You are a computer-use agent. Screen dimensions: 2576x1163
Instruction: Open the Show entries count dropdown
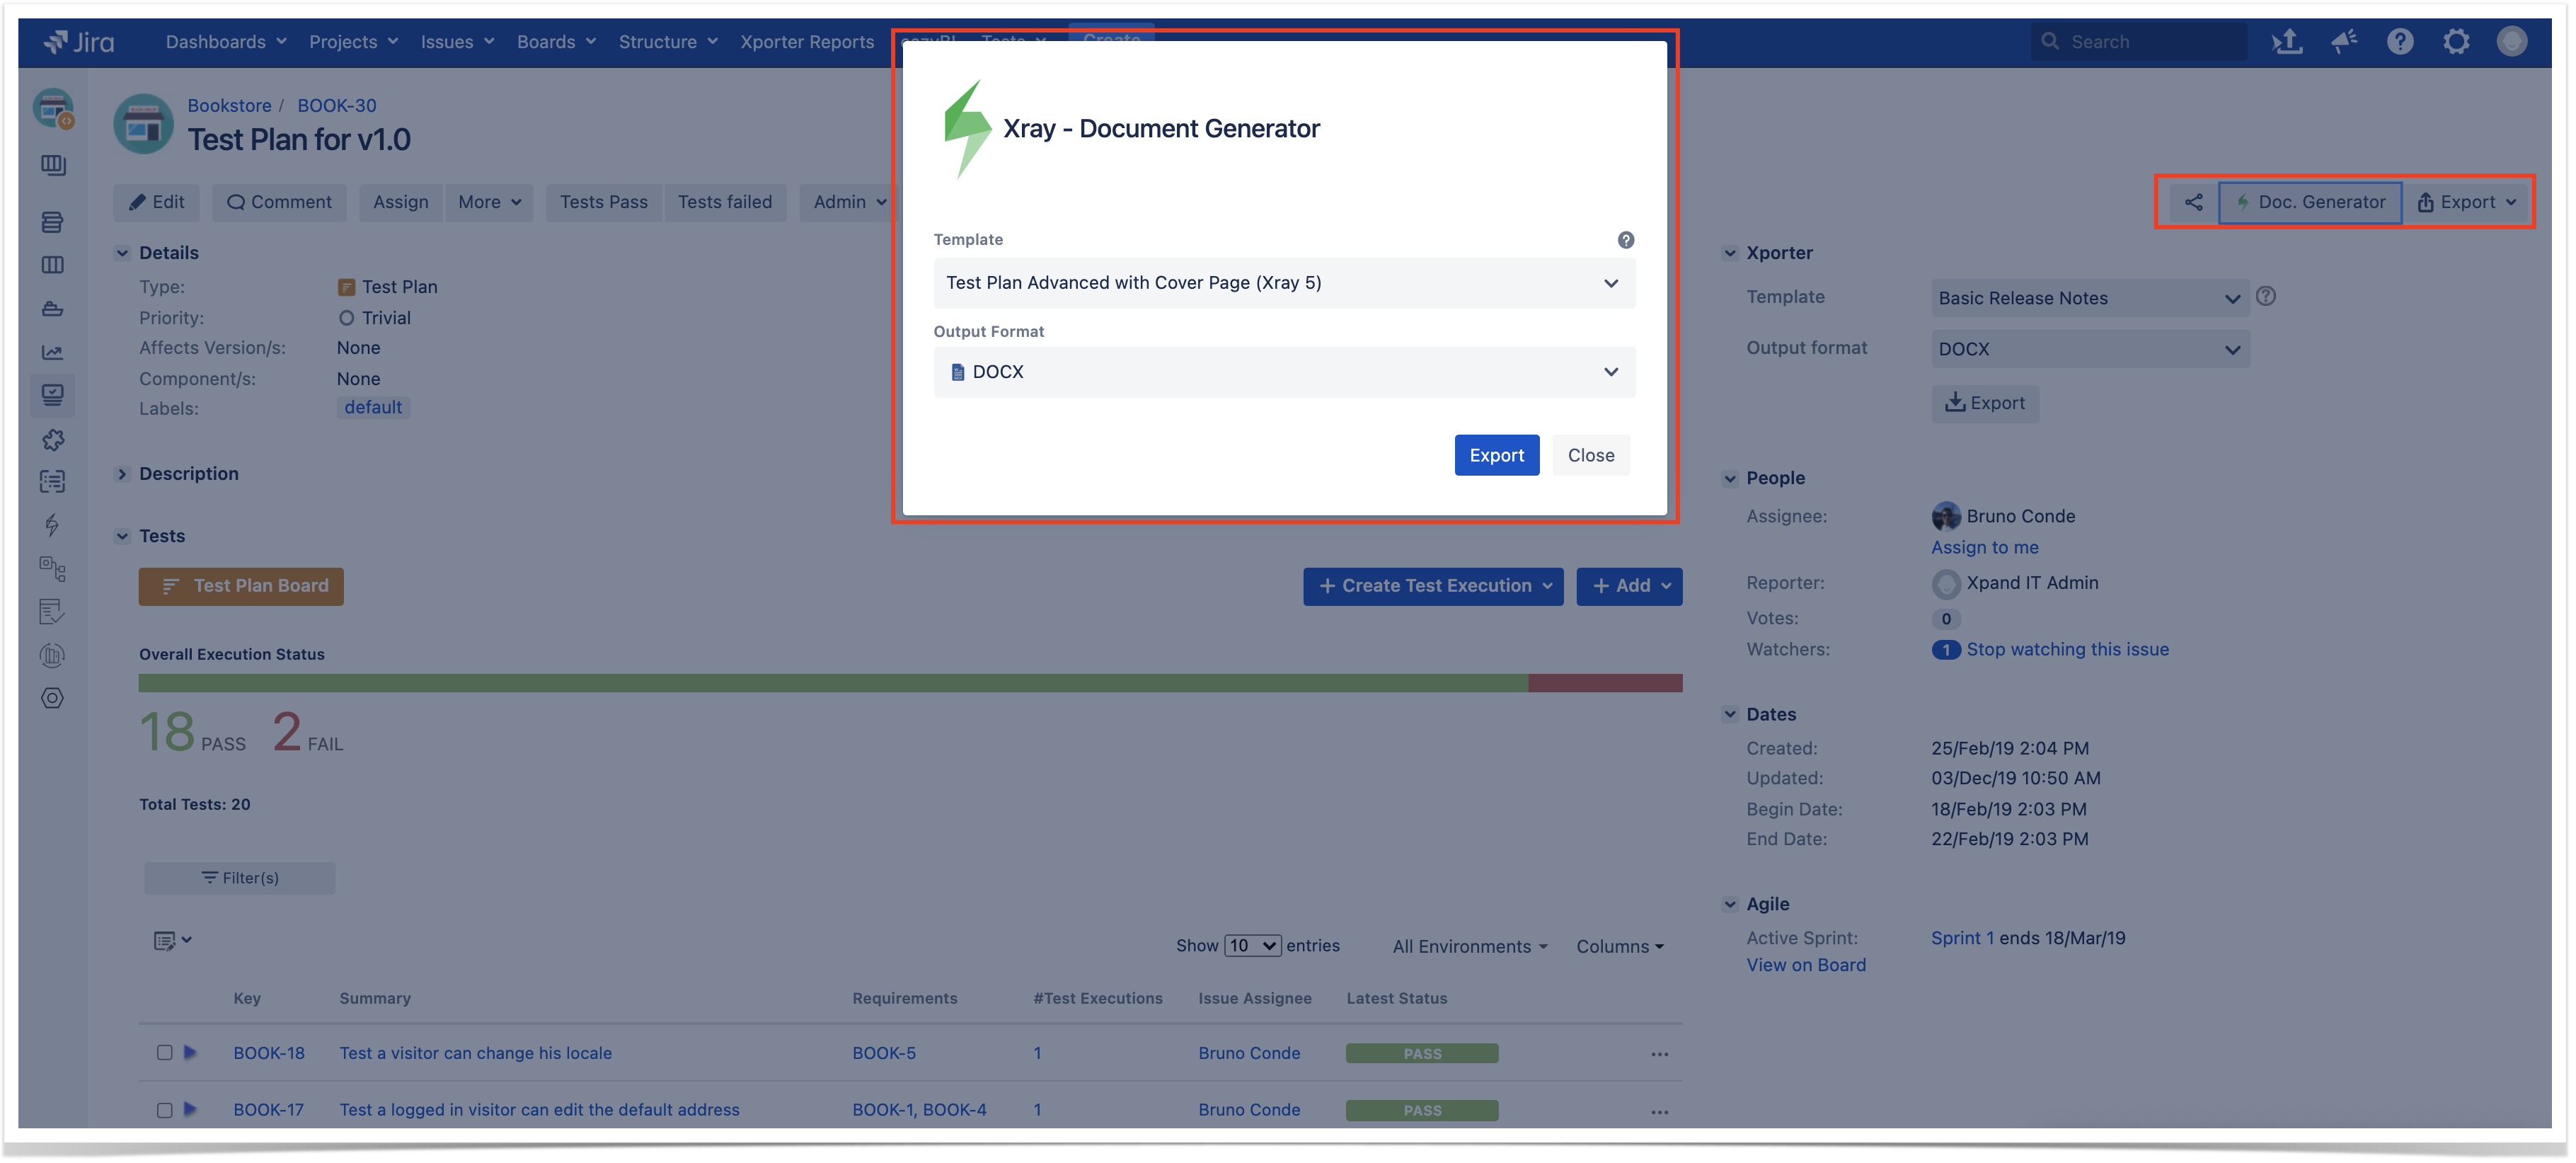click(x=1252, y=945)
